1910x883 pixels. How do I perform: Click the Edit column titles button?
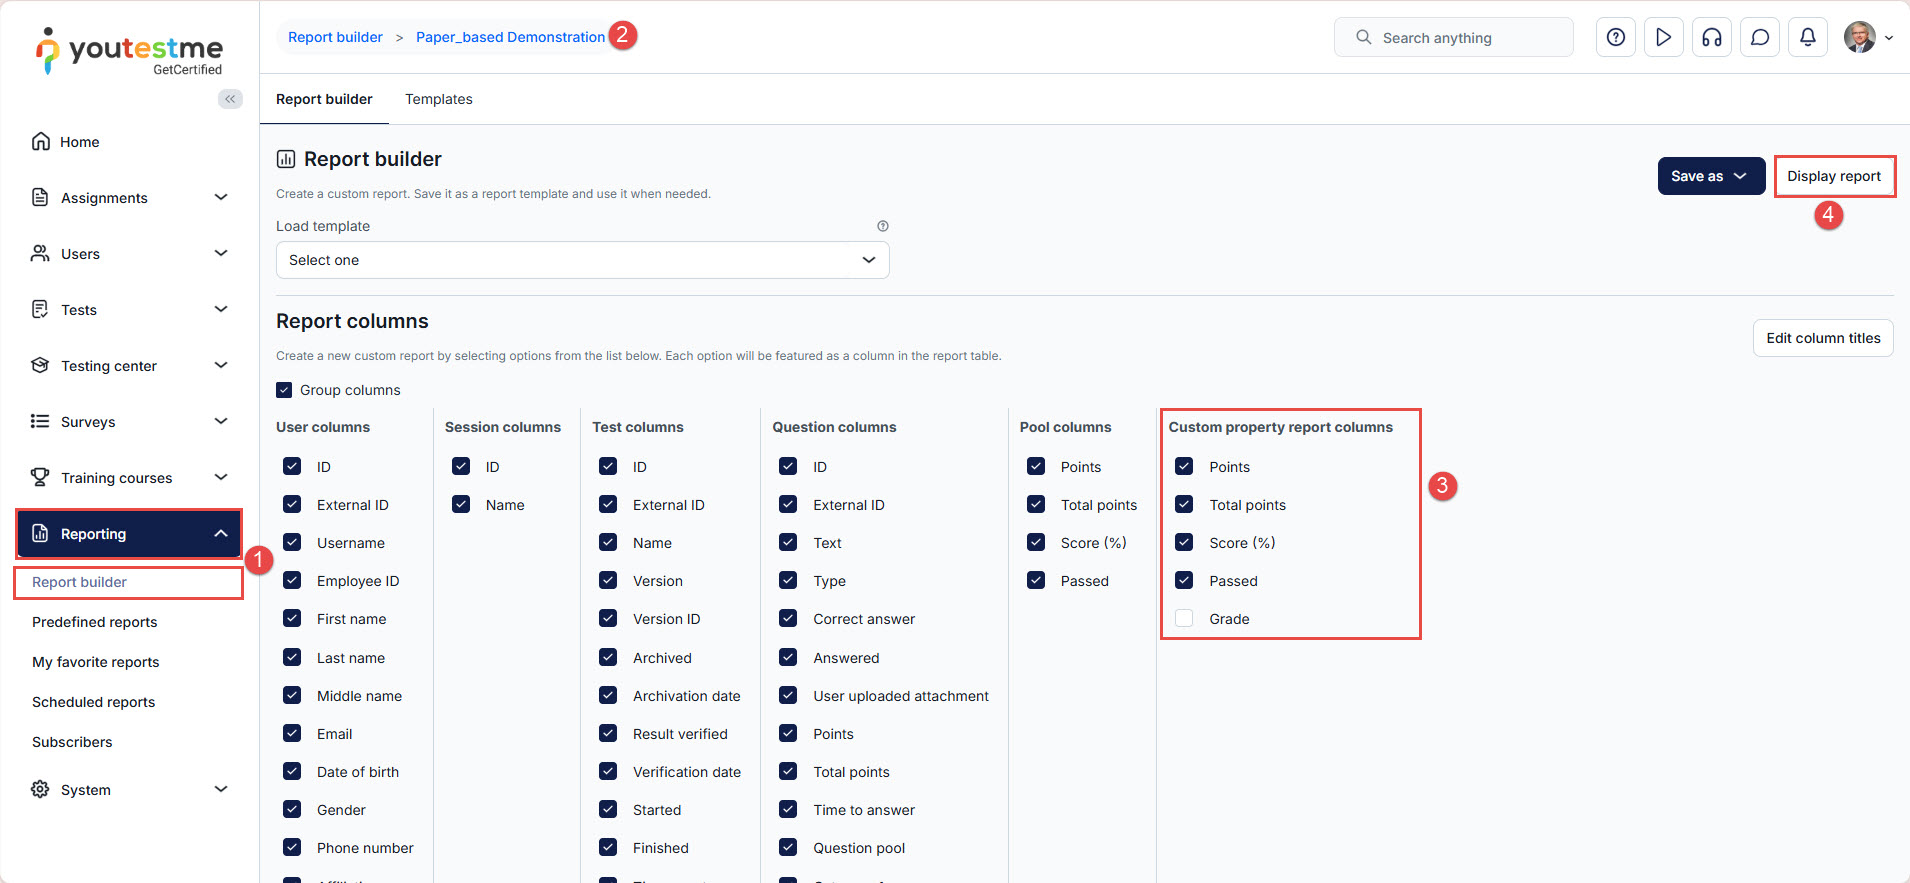[1822, 338]
